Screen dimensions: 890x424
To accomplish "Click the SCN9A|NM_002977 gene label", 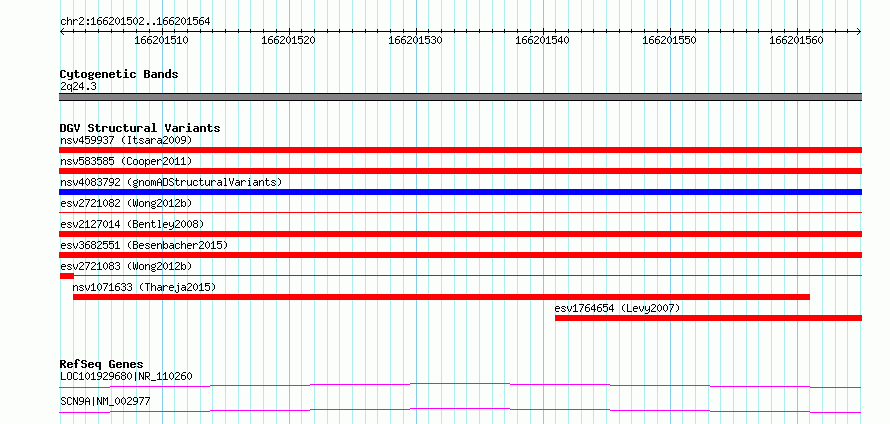I will 105,401.
